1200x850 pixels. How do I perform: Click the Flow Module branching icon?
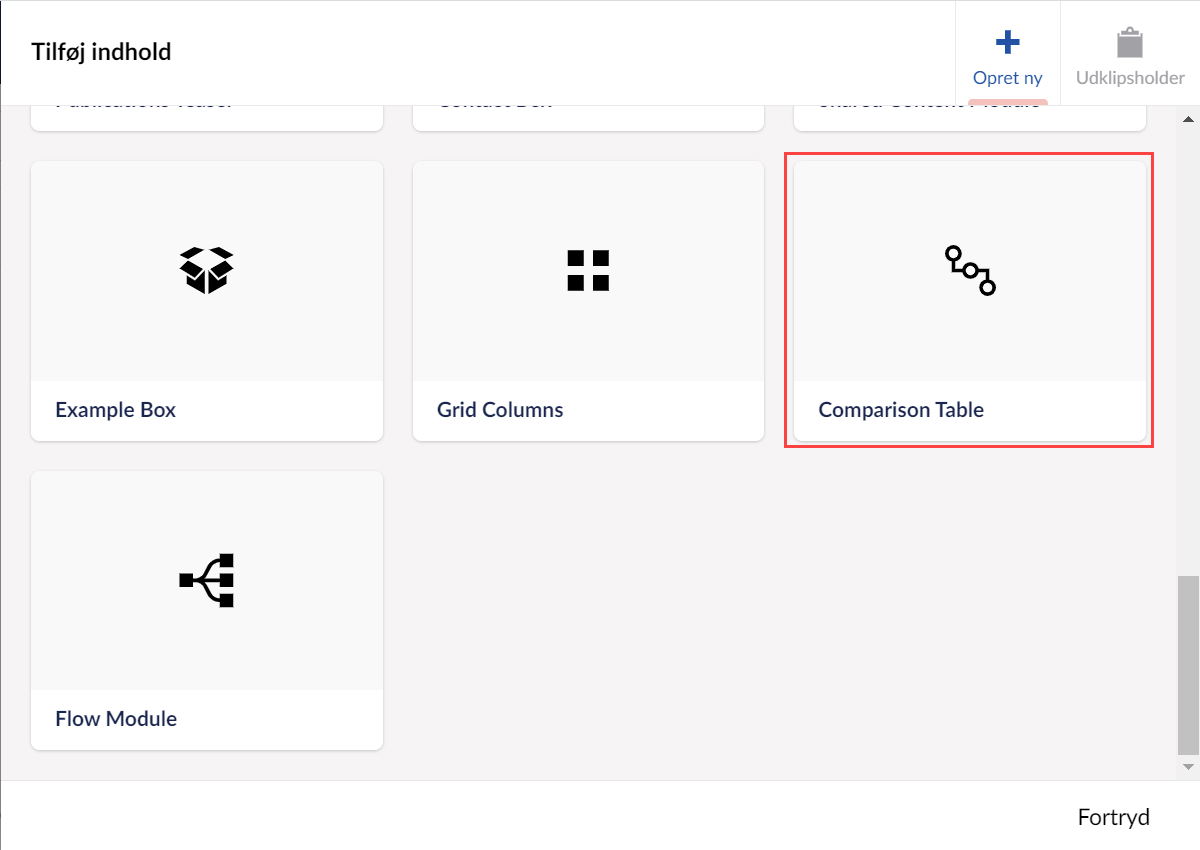coord(206,580)
